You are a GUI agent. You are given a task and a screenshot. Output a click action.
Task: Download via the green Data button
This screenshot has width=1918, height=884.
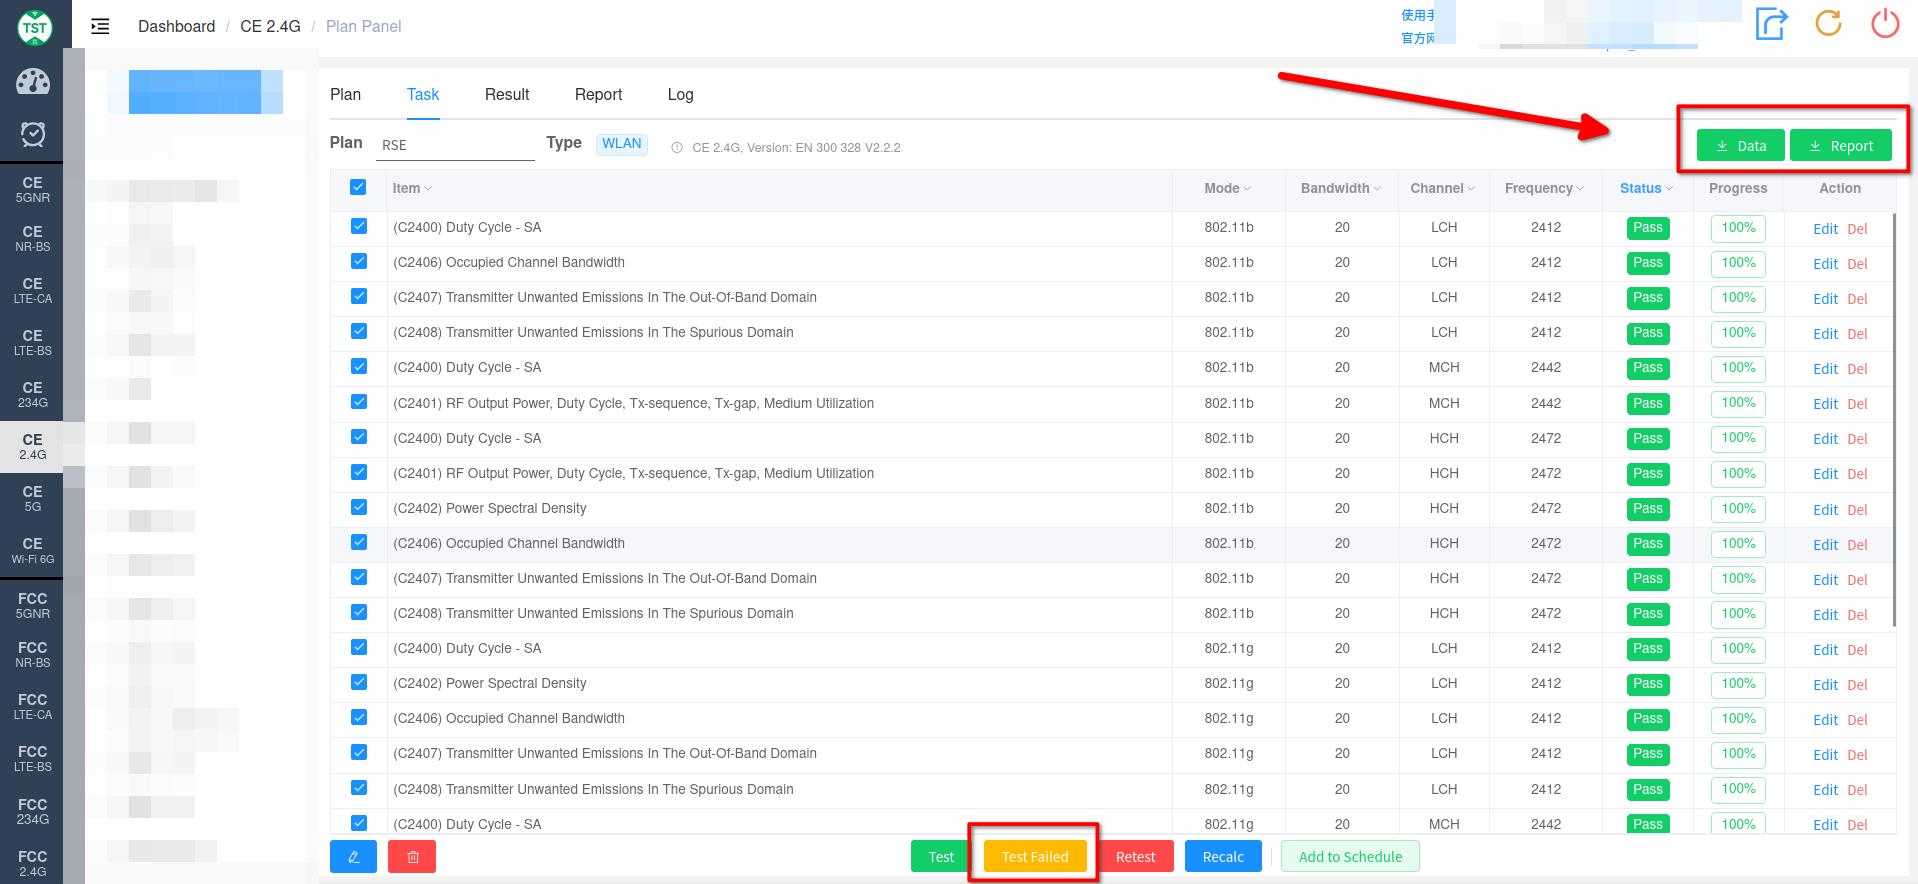point(1741,146)
